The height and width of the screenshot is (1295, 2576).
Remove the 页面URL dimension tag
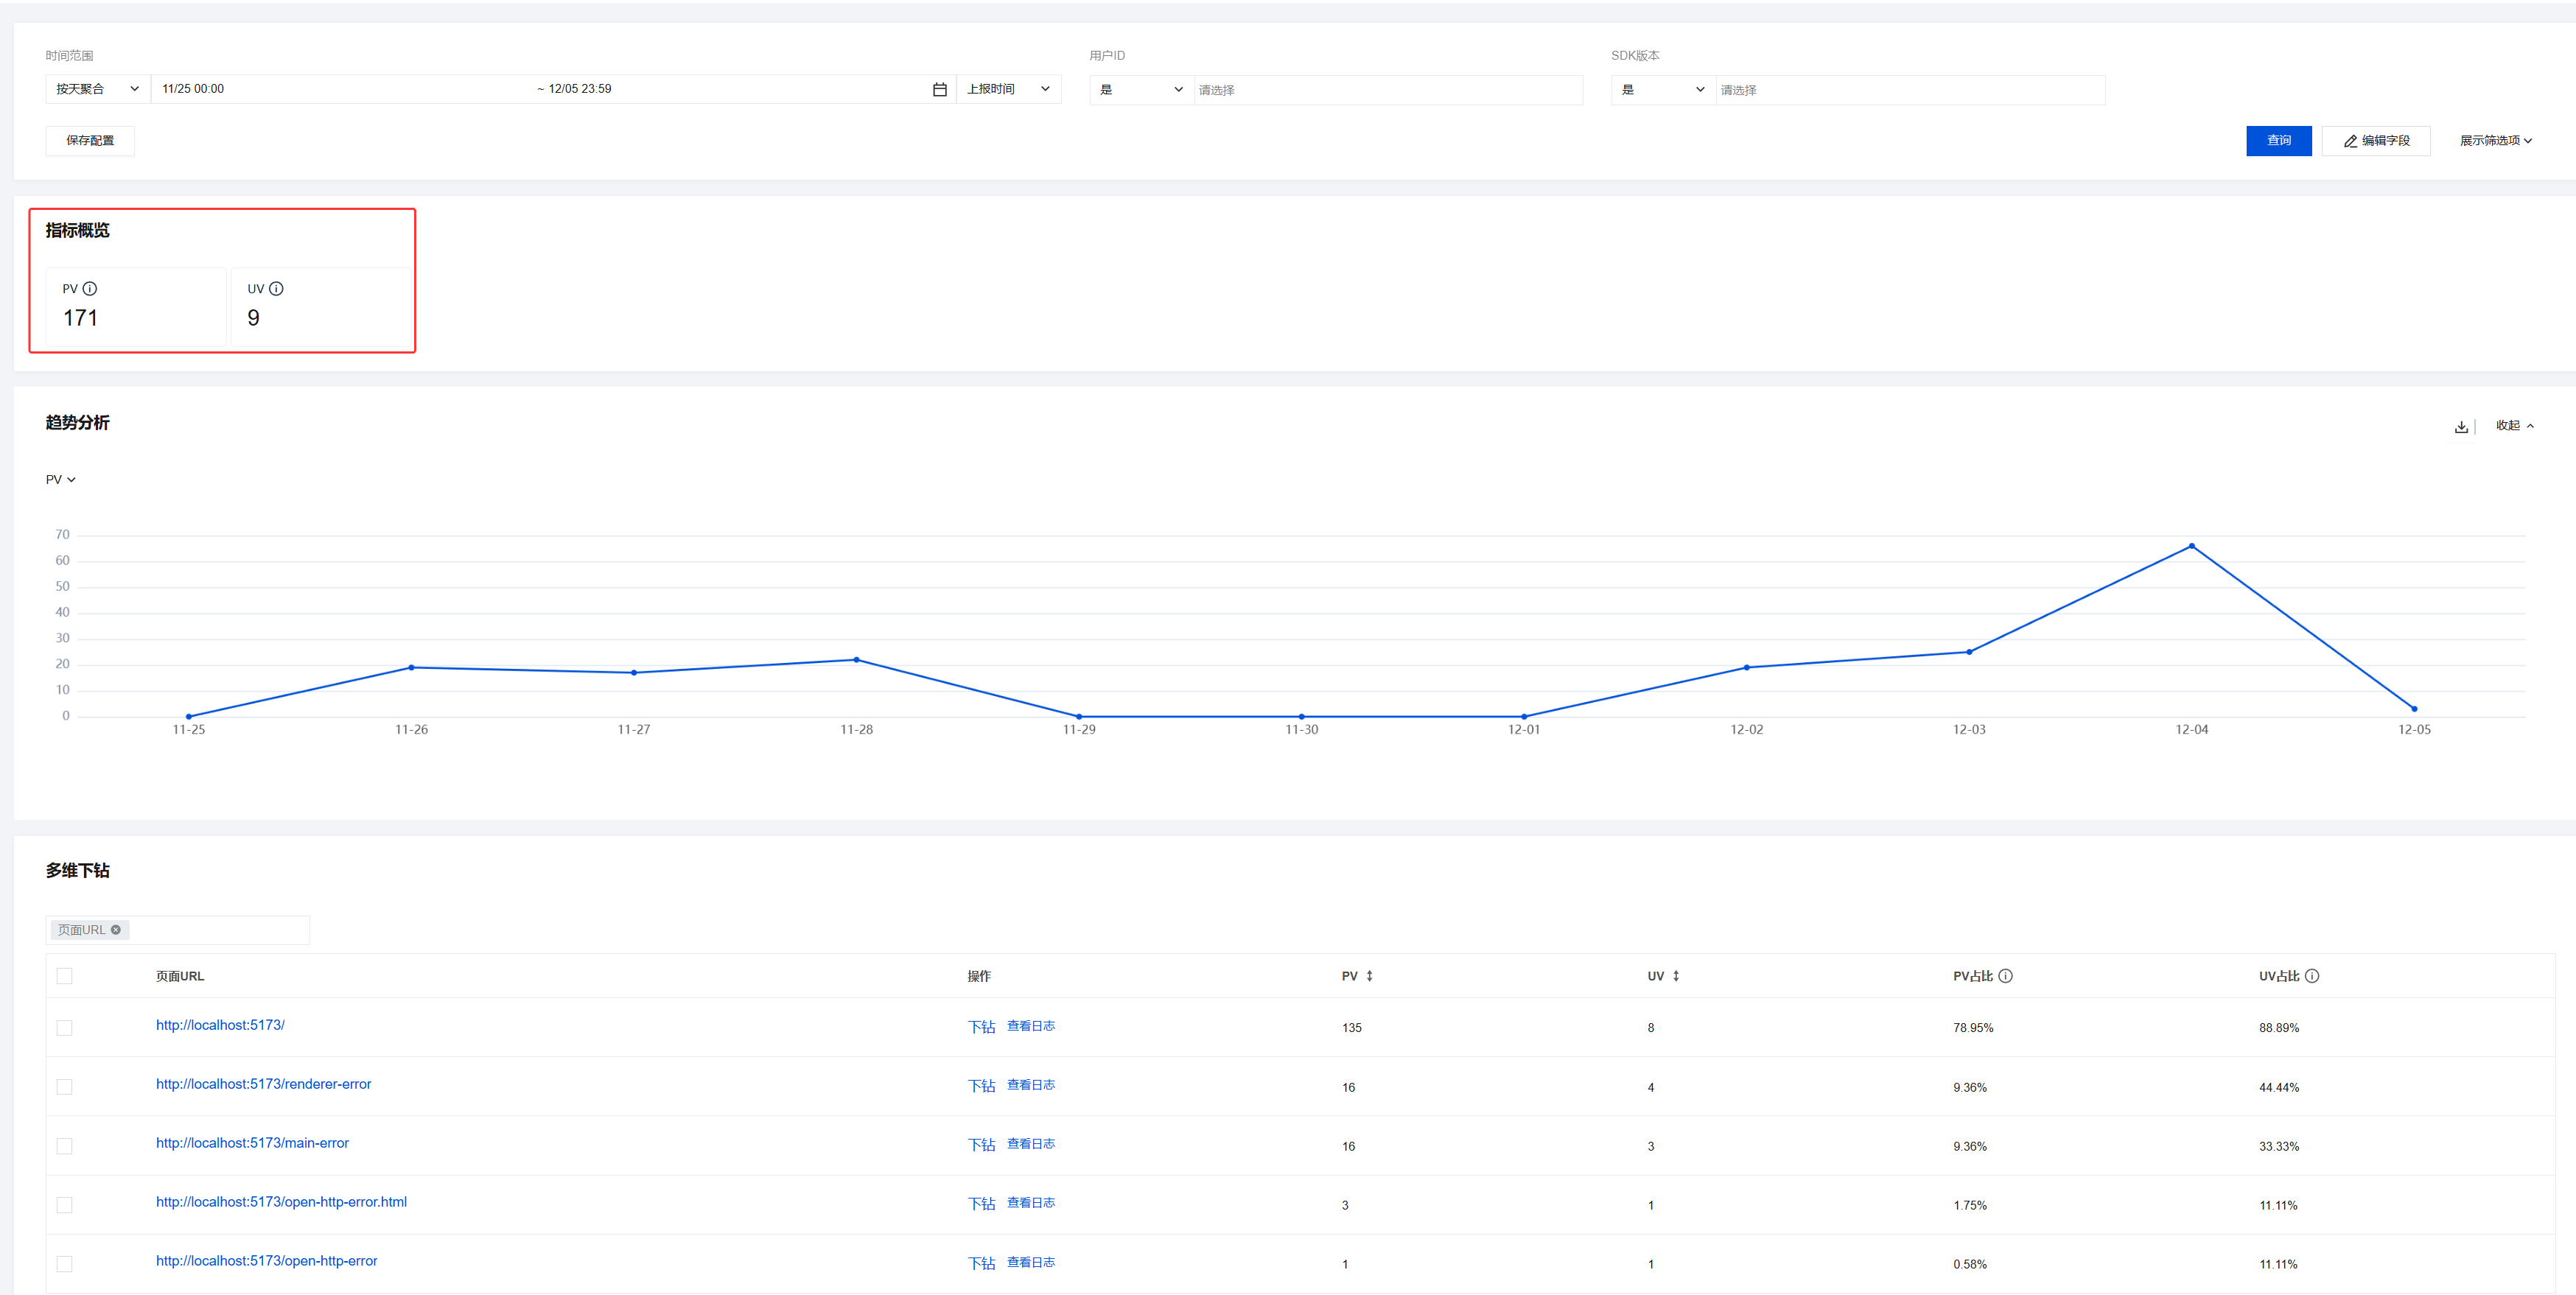coord(116,930)
